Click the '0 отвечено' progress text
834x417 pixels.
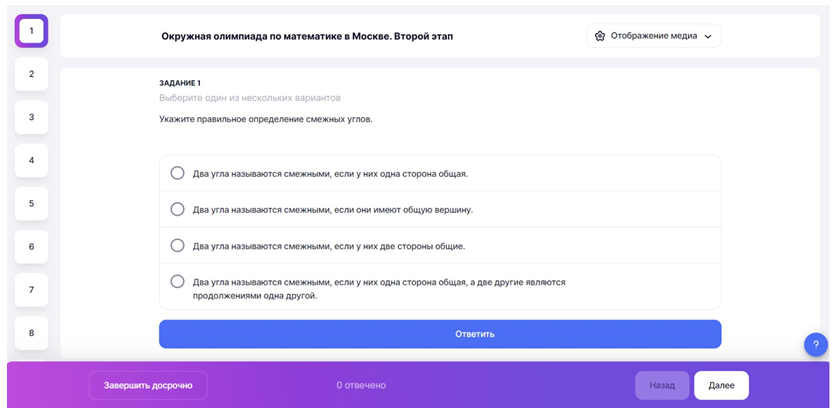tap(361, 385)
